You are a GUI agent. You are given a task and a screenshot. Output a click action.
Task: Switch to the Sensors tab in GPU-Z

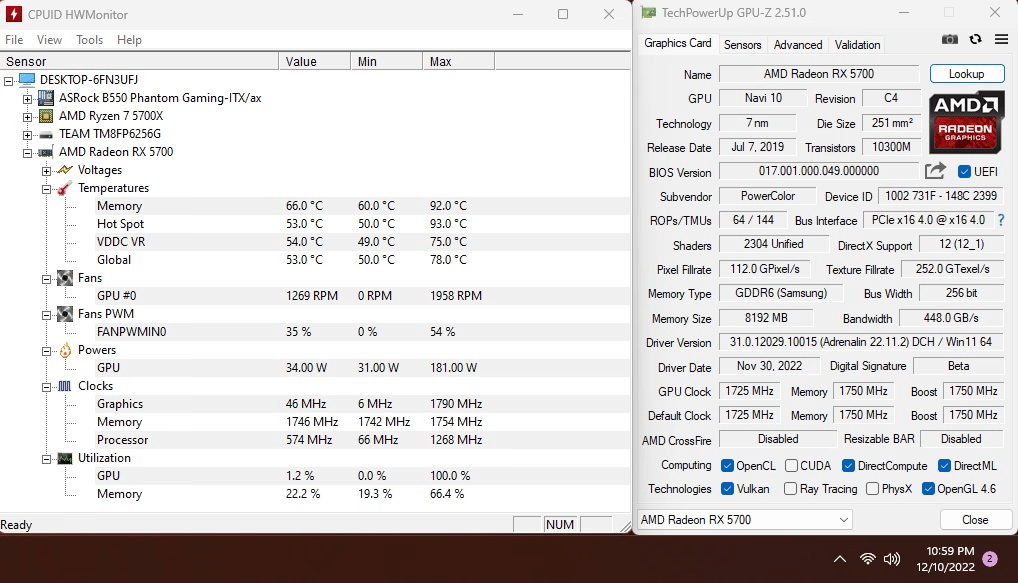(742, 45)
